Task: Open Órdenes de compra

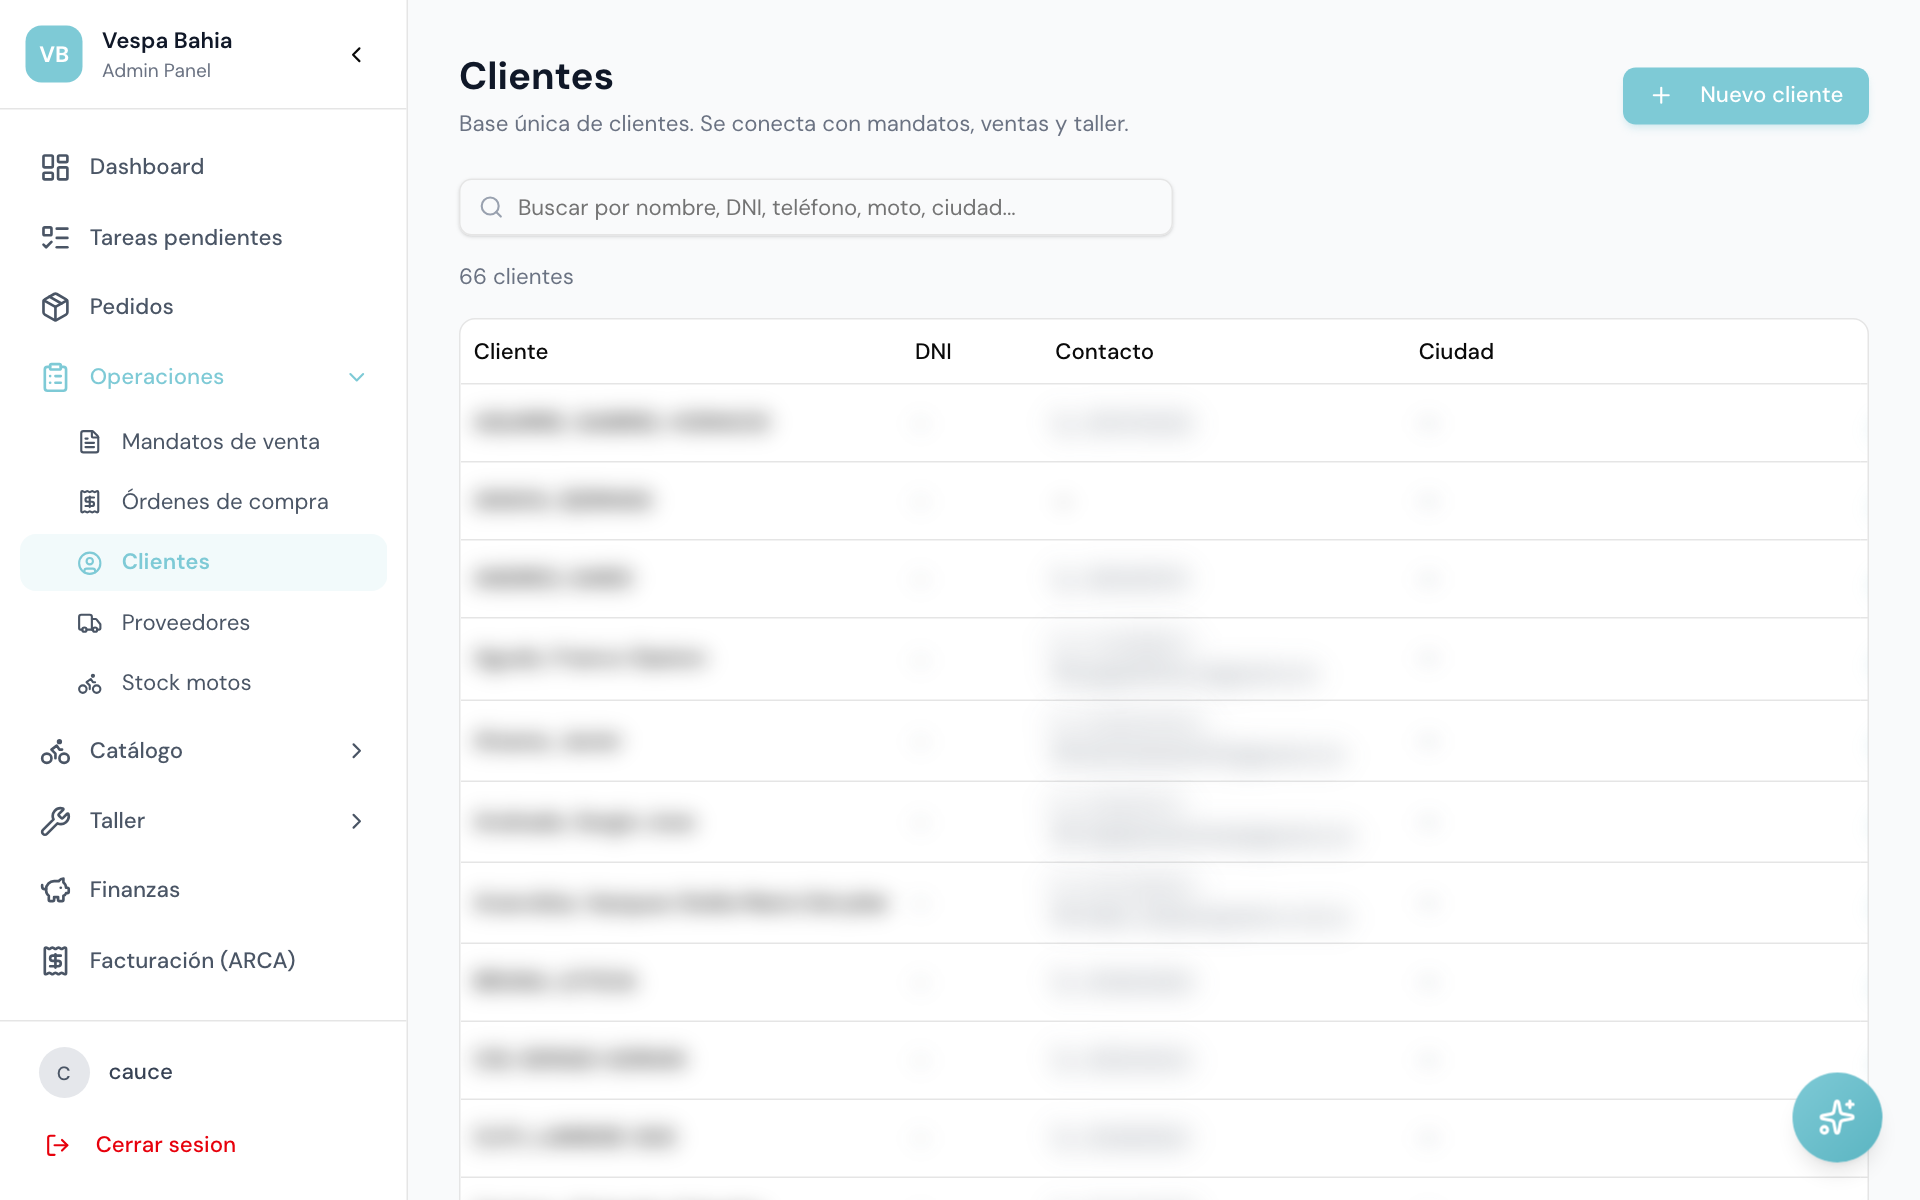Action: coord(203,502)
